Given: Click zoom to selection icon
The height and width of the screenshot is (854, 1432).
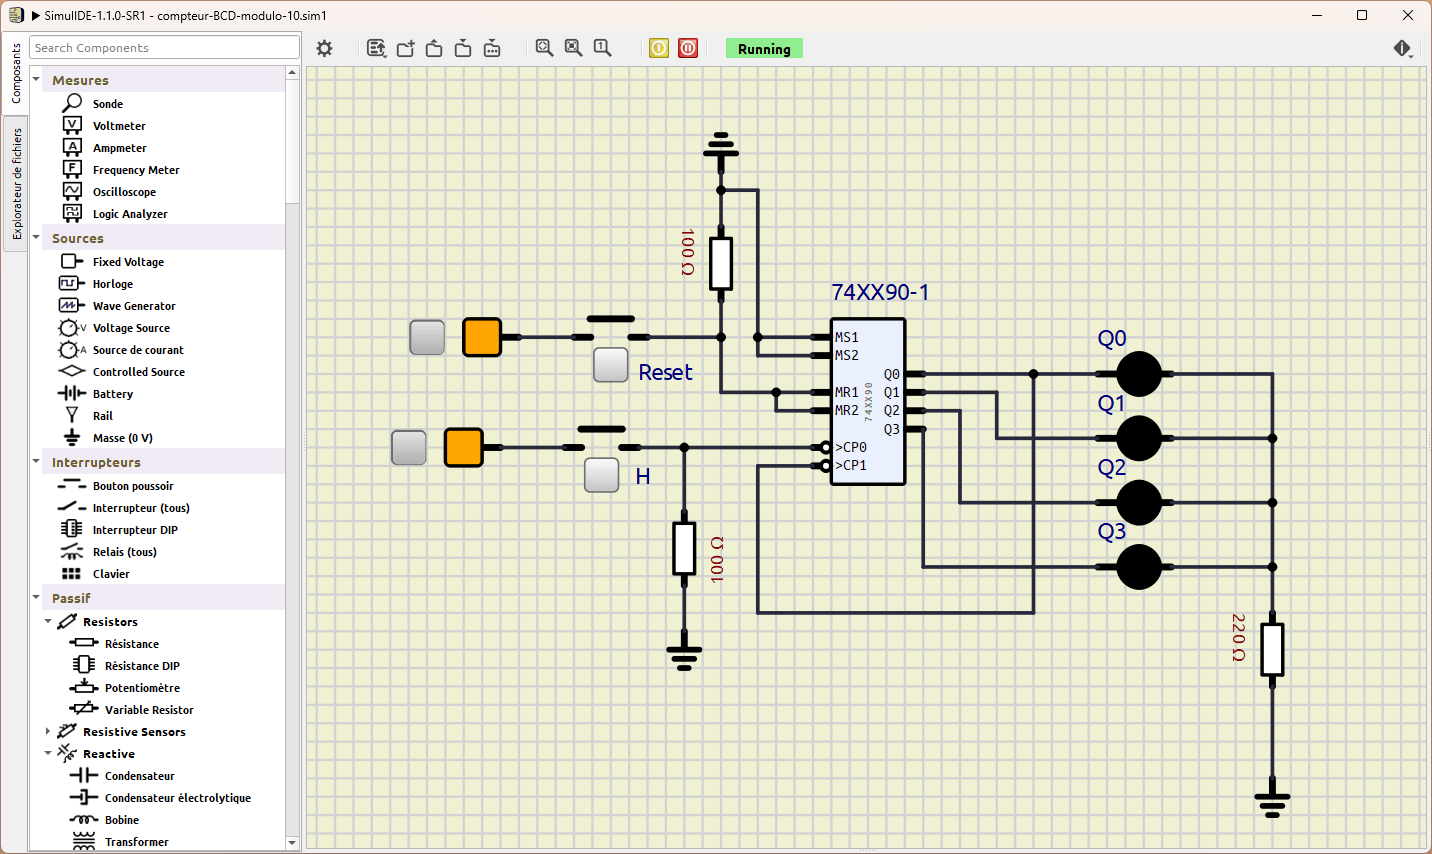Looking at the screenshot, I should pos(573,48).
